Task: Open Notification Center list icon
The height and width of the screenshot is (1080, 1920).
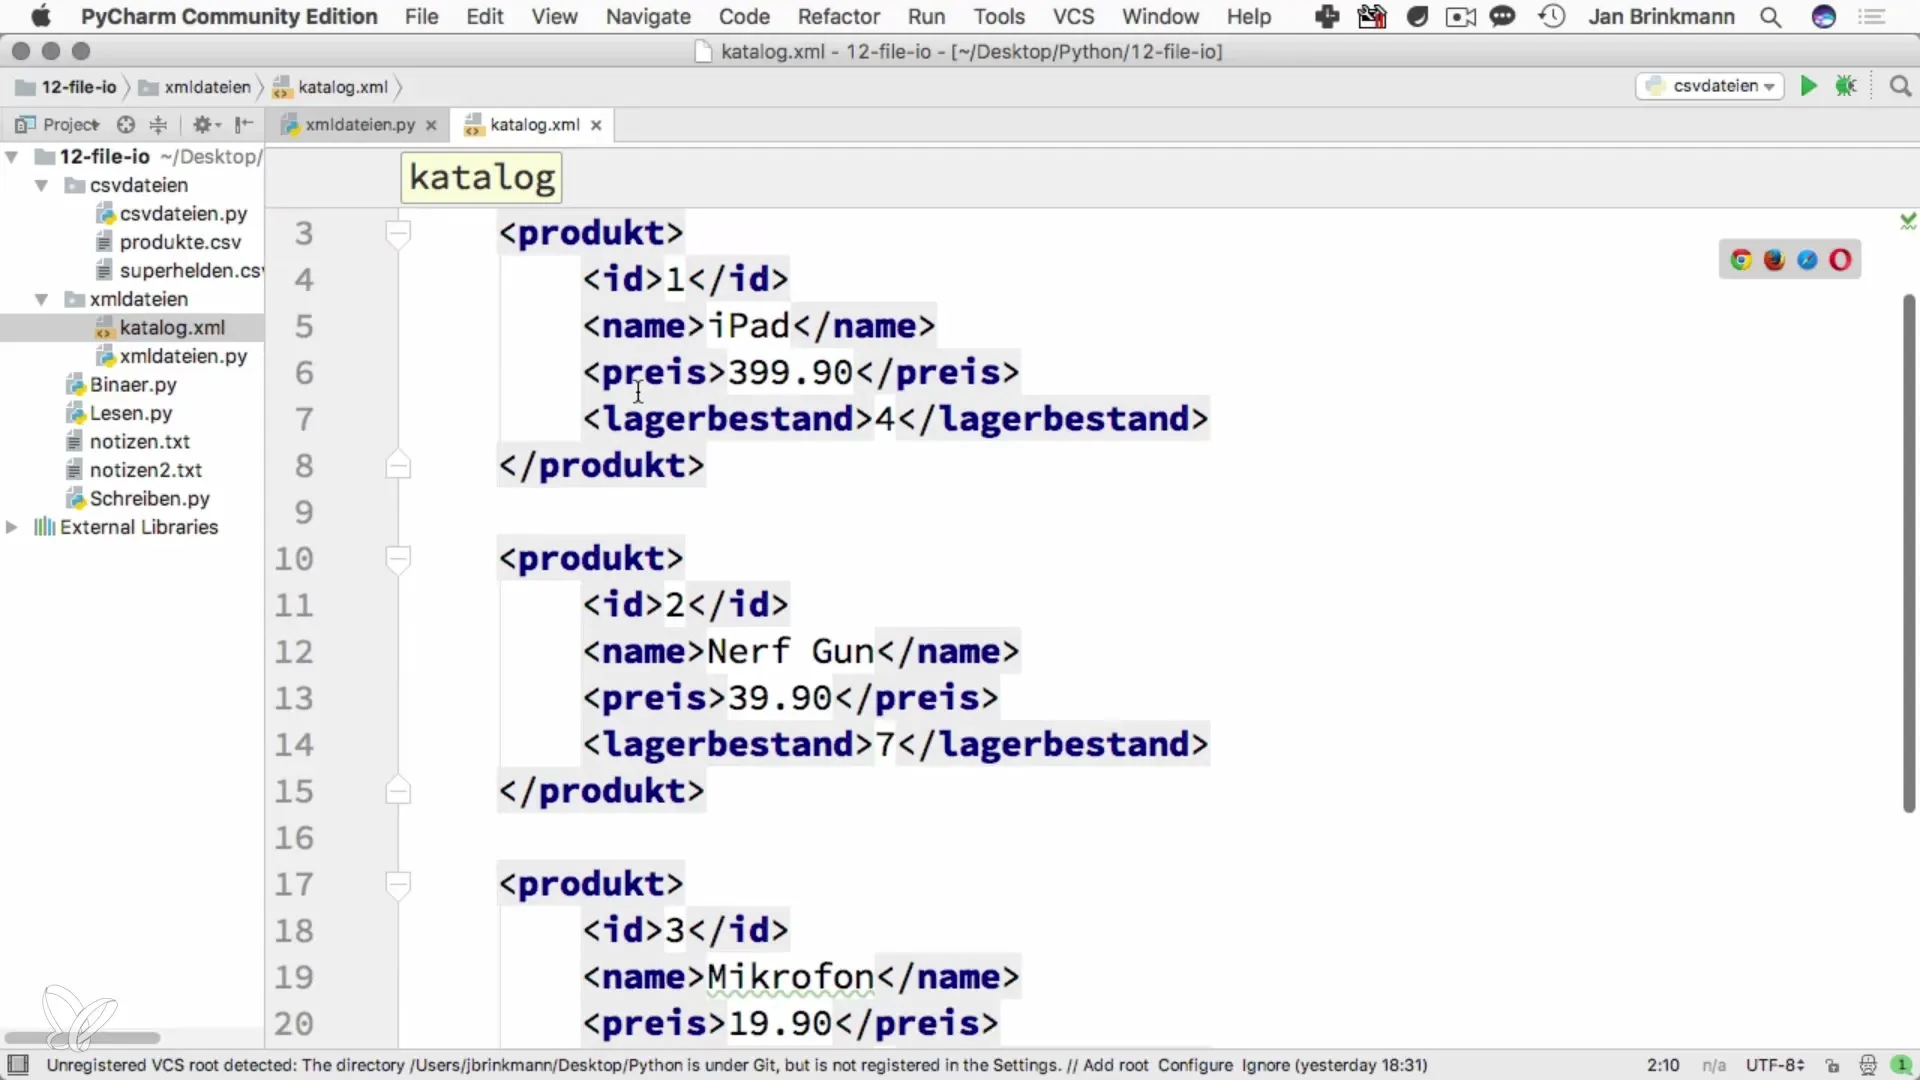Action: [1872, 17]
